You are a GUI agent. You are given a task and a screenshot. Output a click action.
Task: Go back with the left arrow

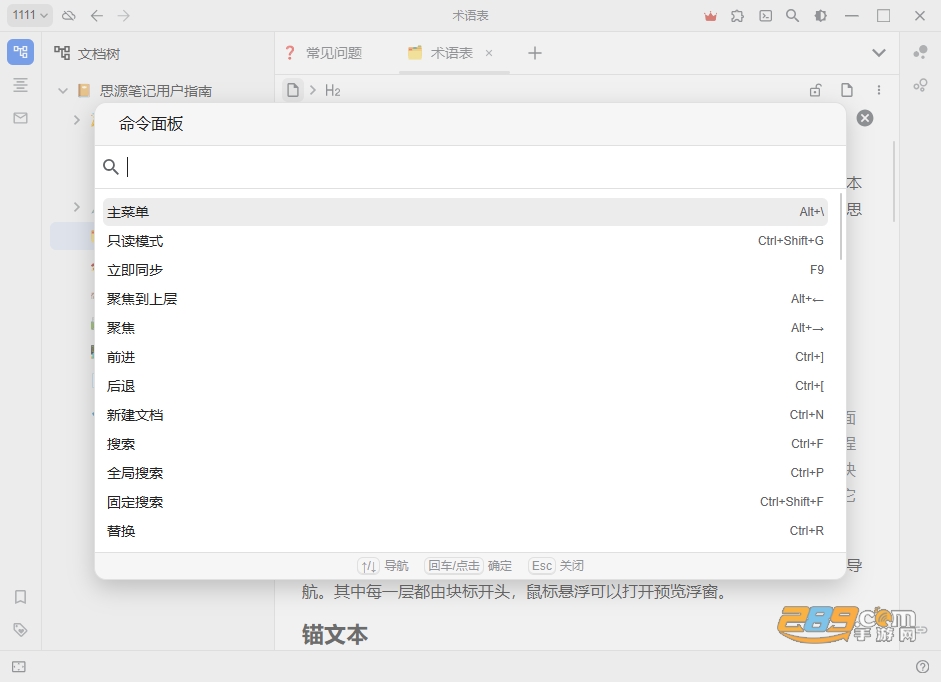point(97,16)
